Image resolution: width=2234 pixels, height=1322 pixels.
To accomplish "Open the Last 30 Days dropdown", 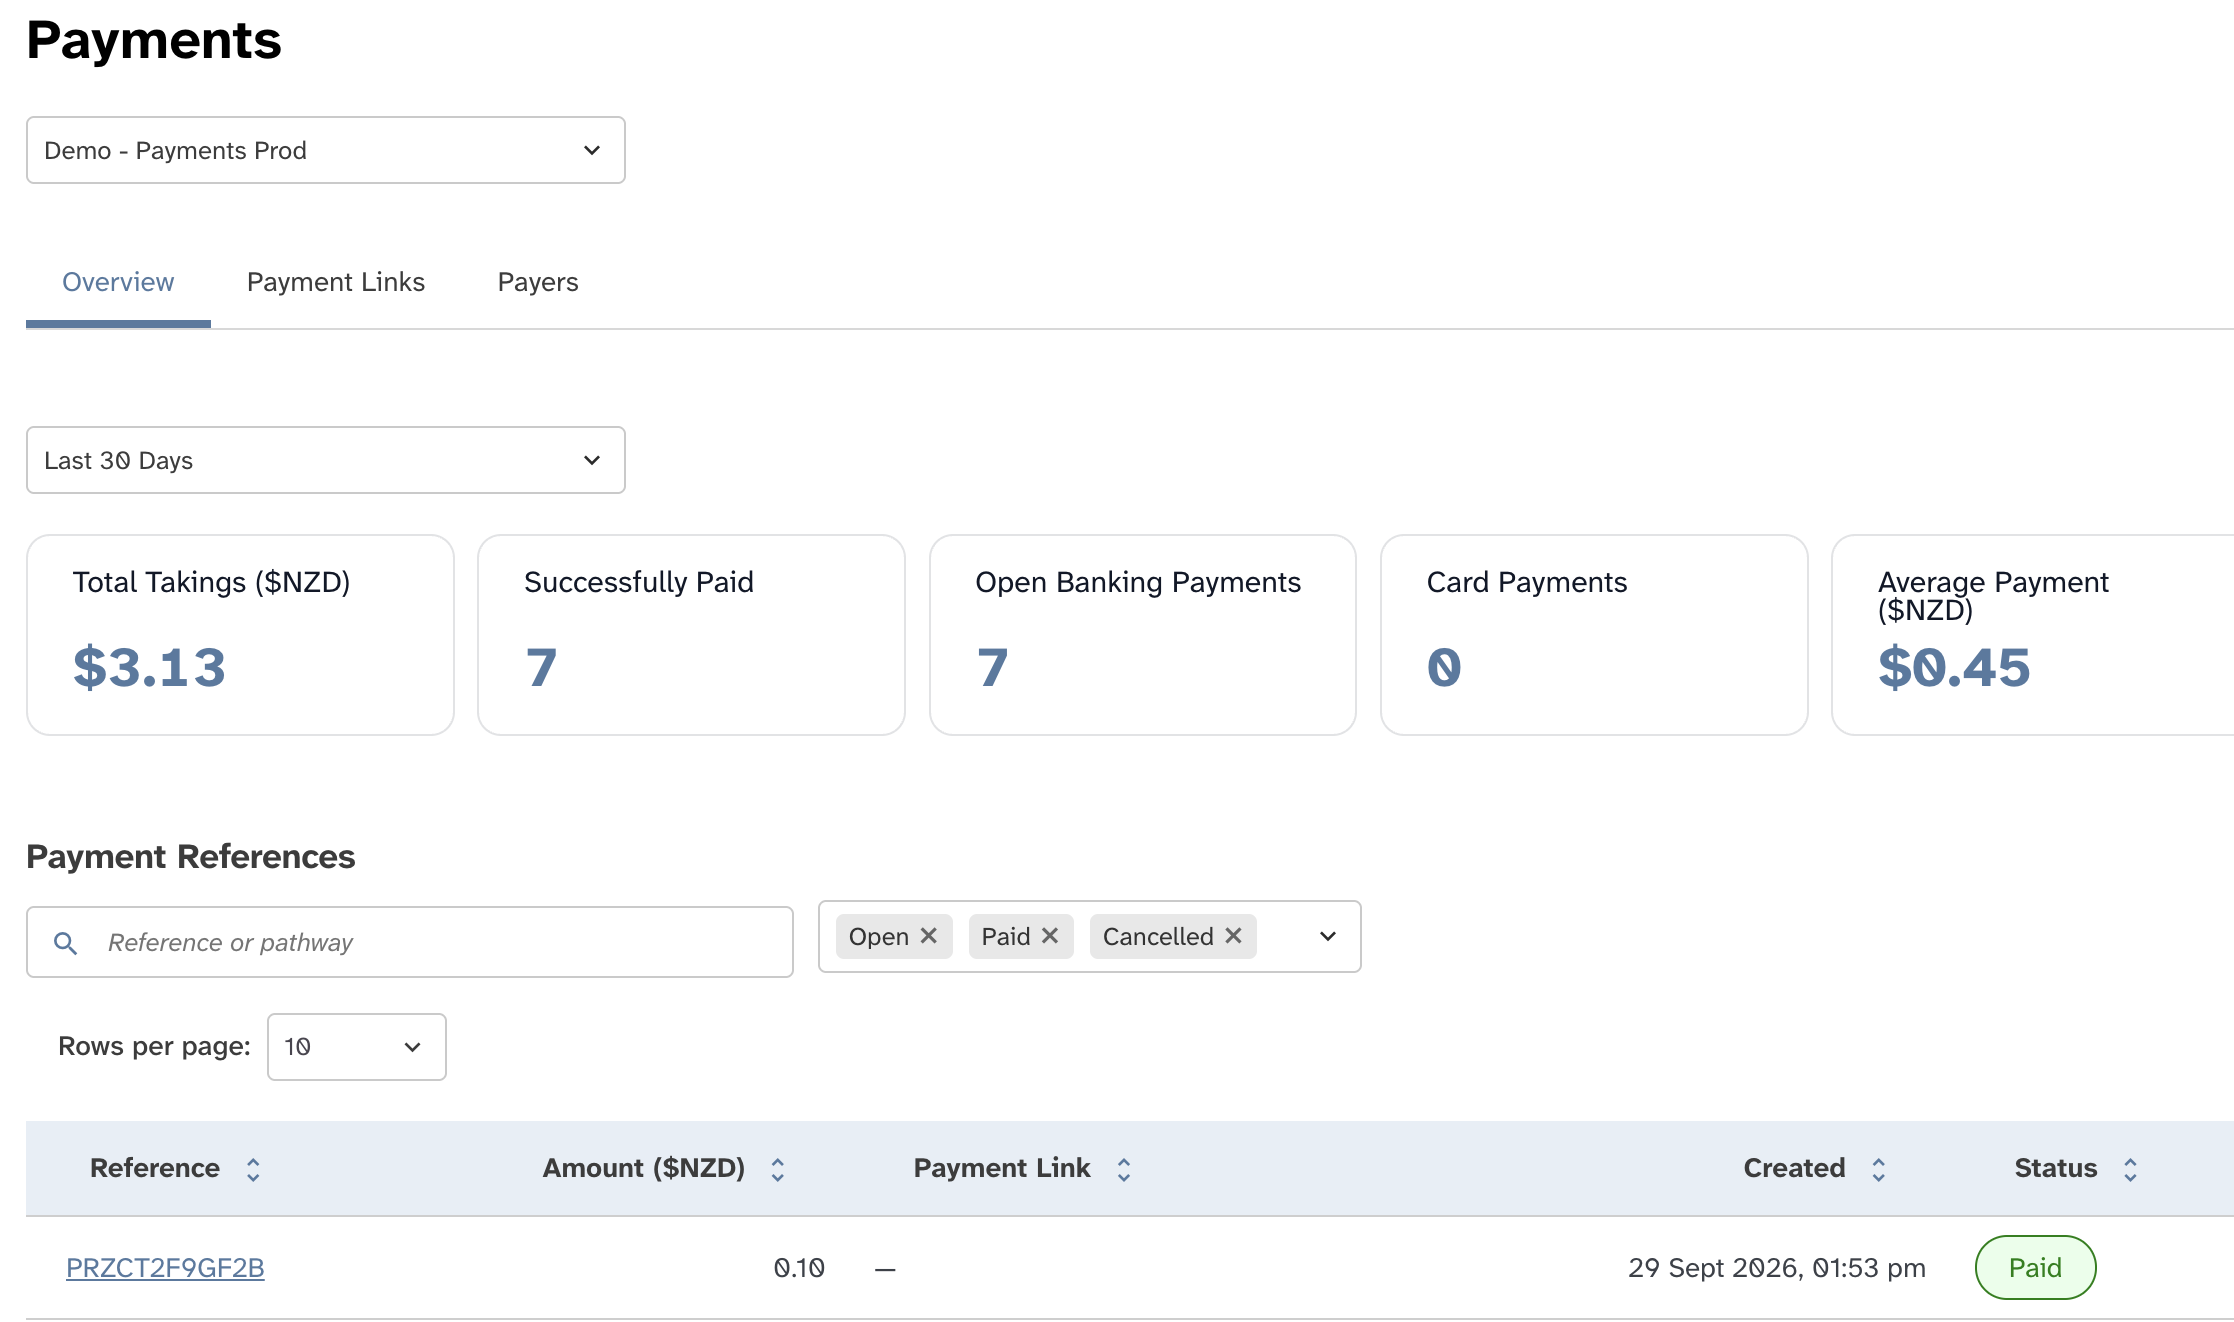I will click(326, 460).
